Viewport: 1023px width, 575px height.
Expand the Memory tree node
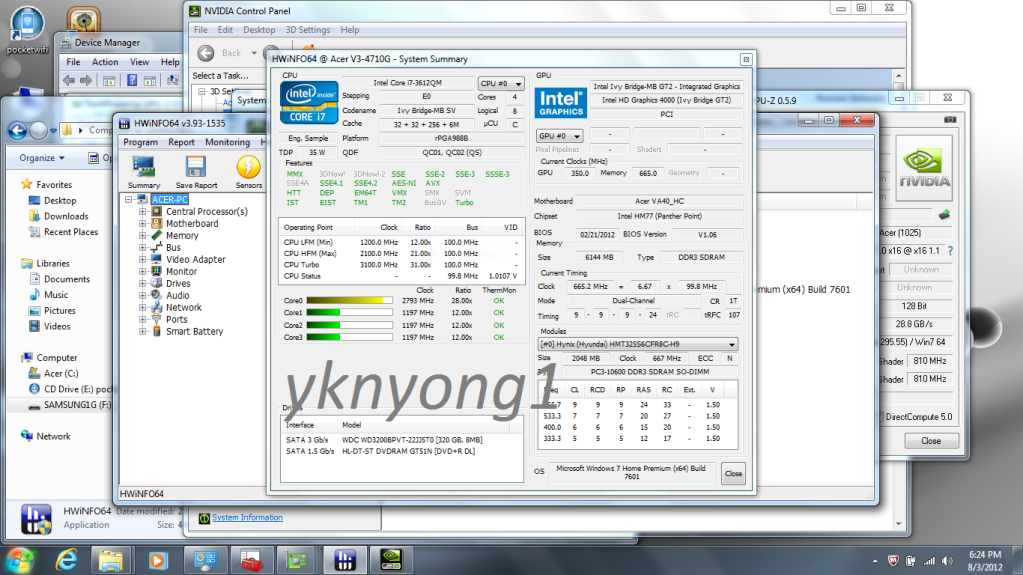[142, 236]
